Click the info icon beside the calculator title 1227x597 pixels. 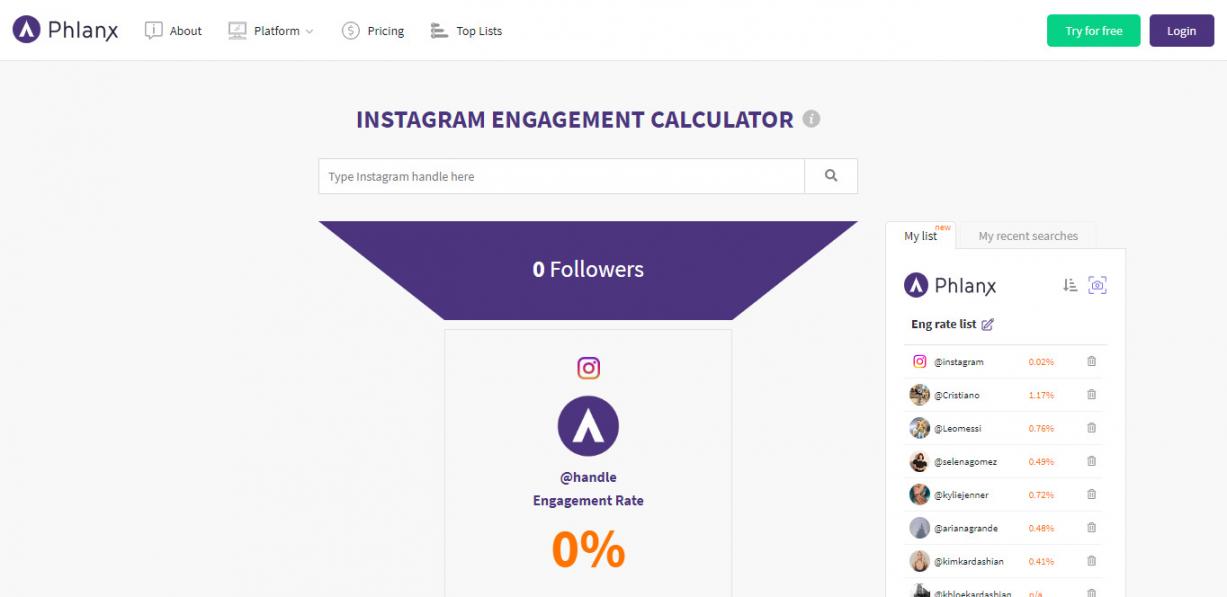tap(812, 119)
